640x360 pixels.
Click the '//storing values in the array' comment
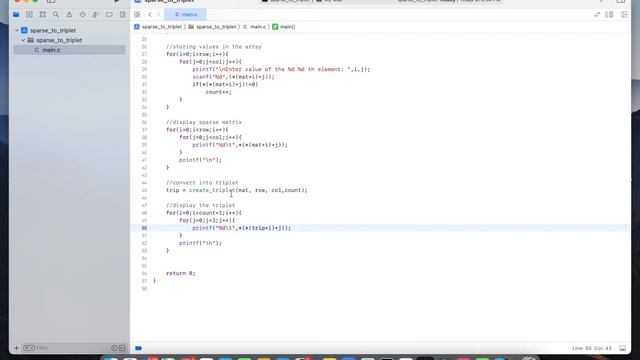click(213, 47)
